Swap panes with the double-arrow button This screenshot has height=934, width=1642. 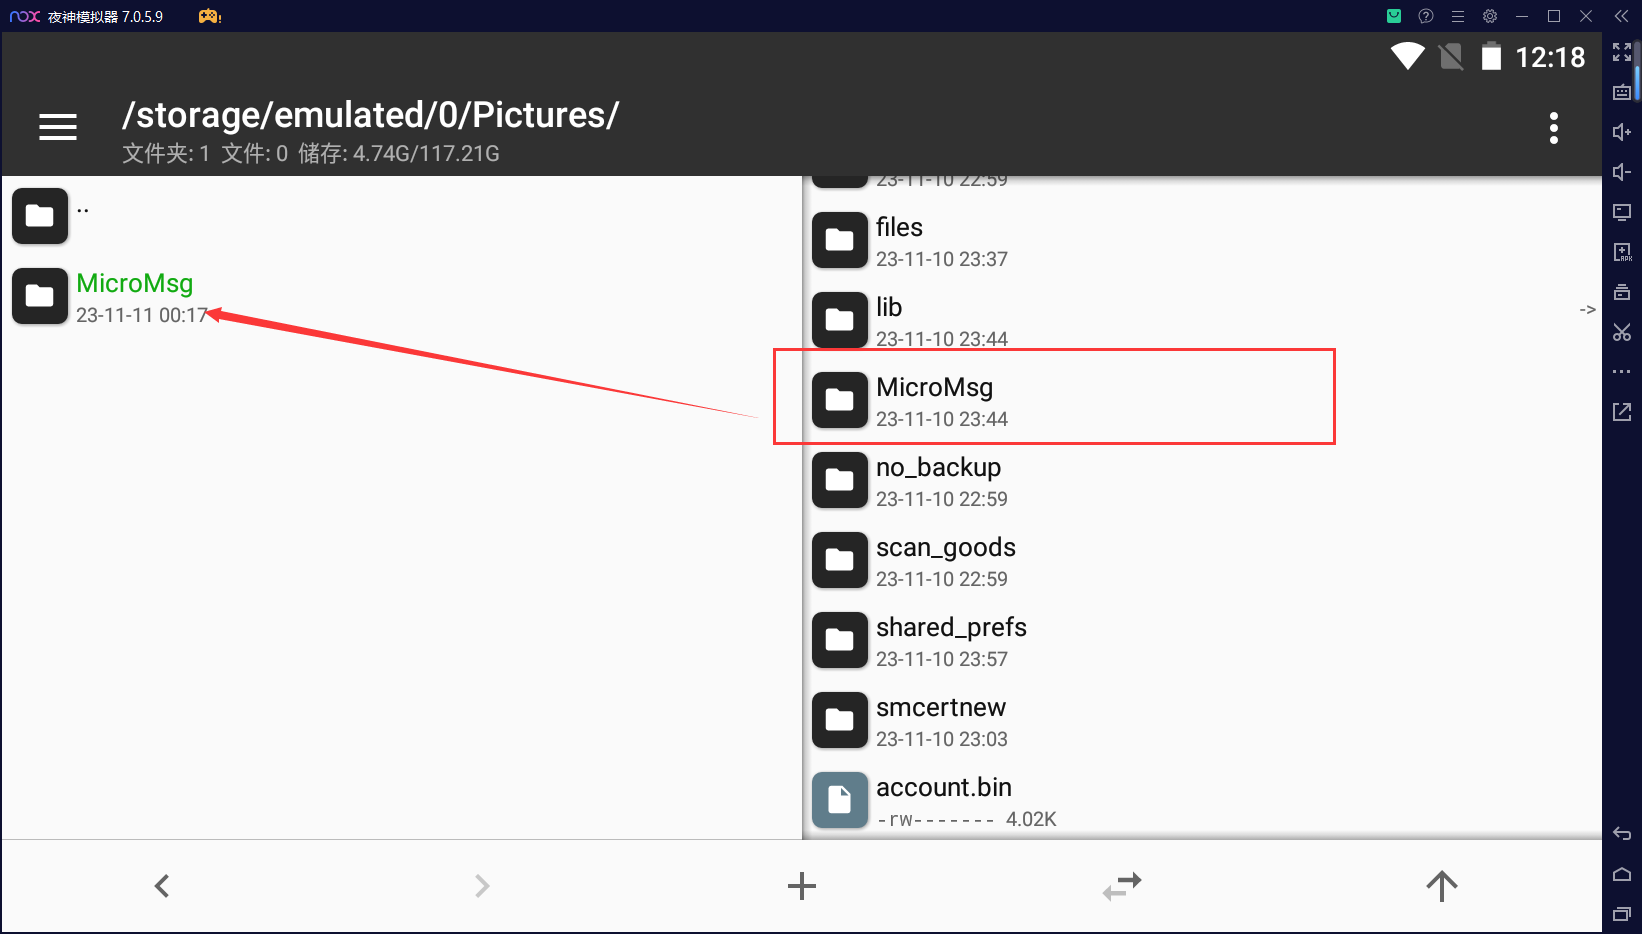tap(1122, 886)
